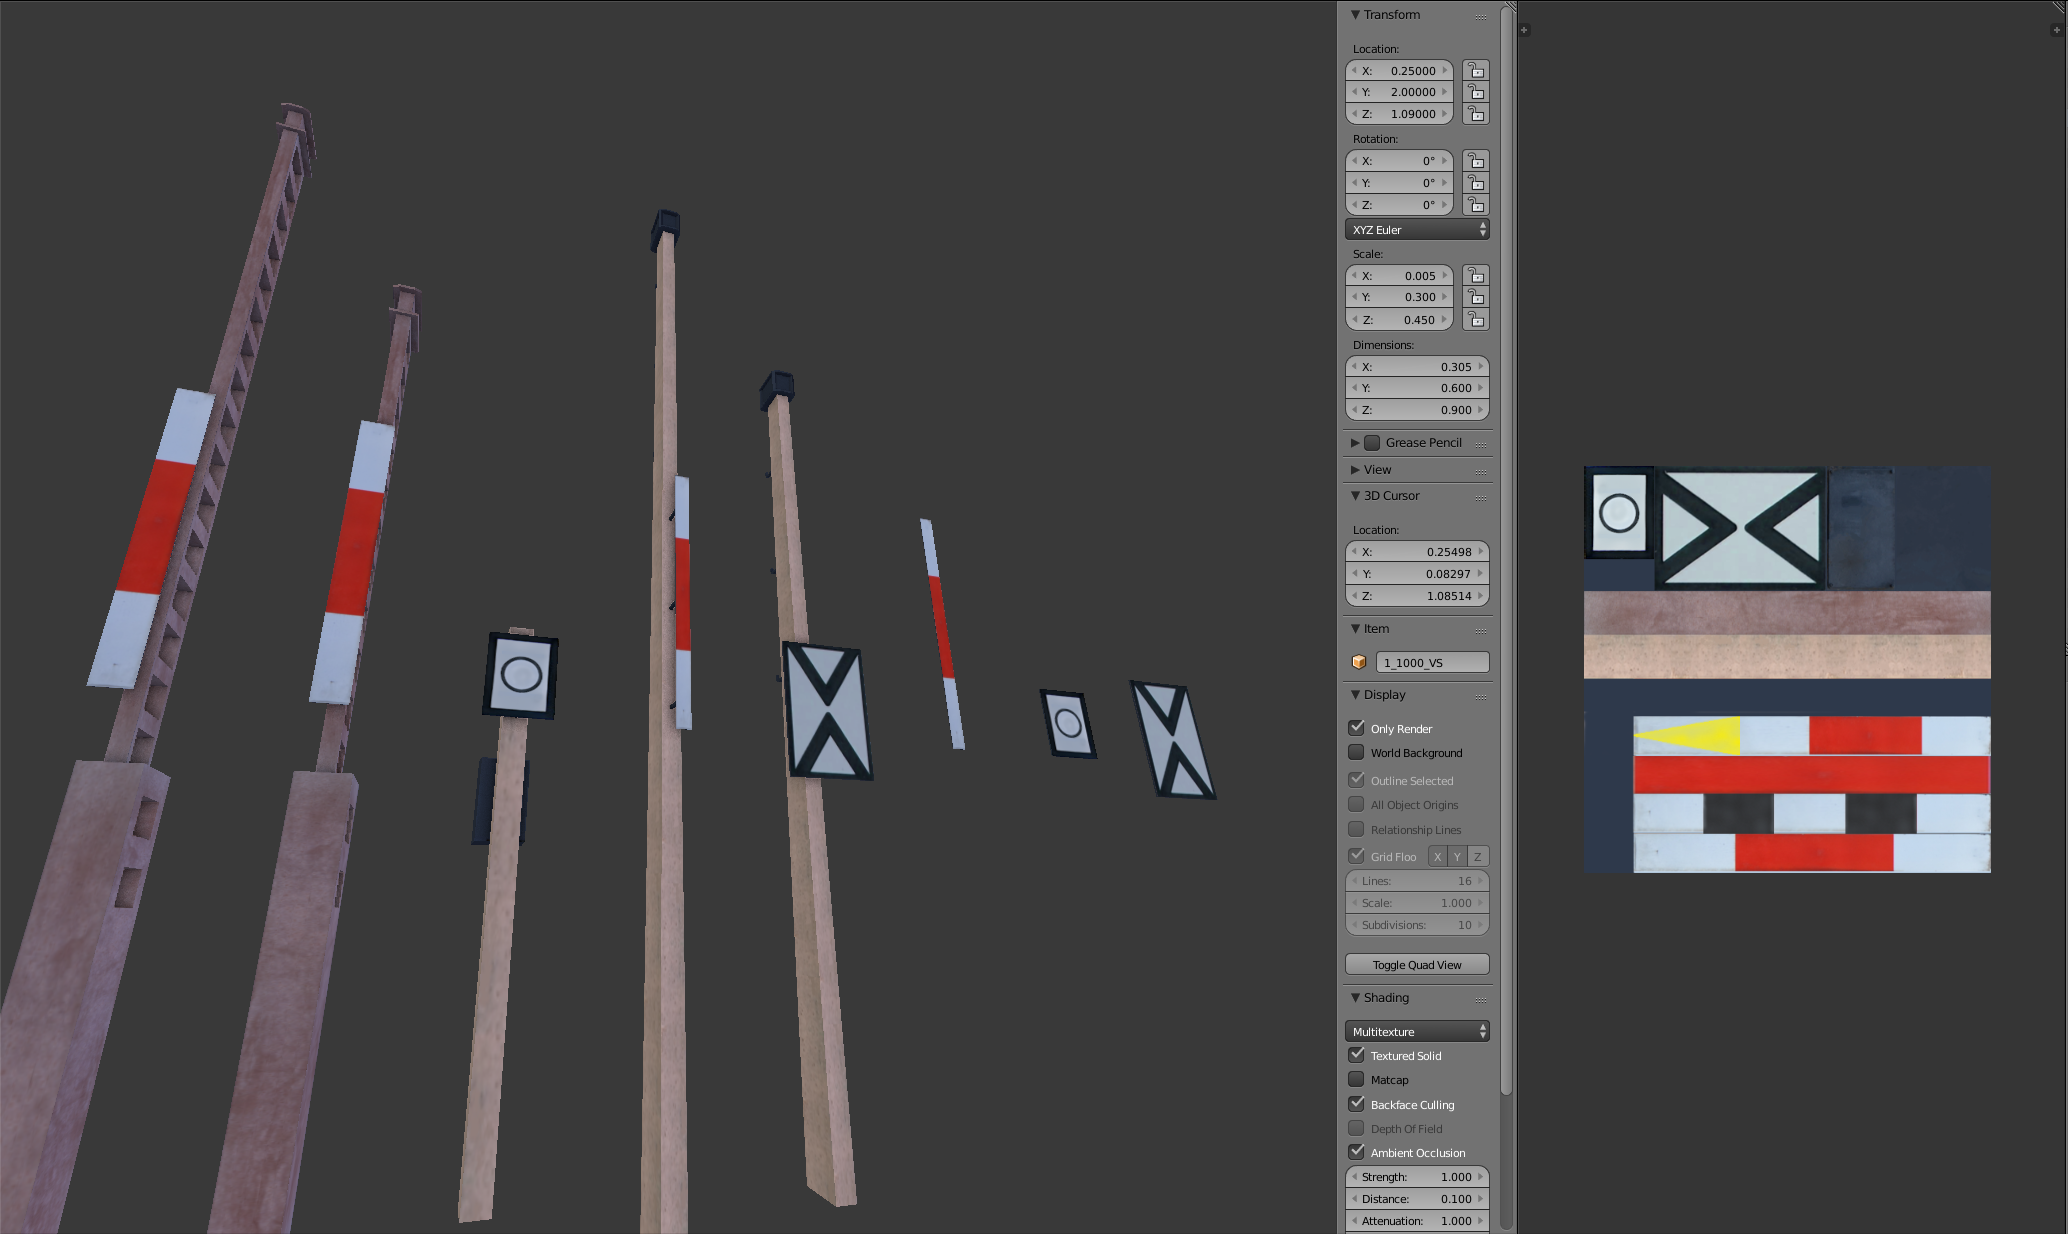Turn on the Matcap checkbox
This screenshot has height=1234, width=2068.
(x=1357, y=1079)
